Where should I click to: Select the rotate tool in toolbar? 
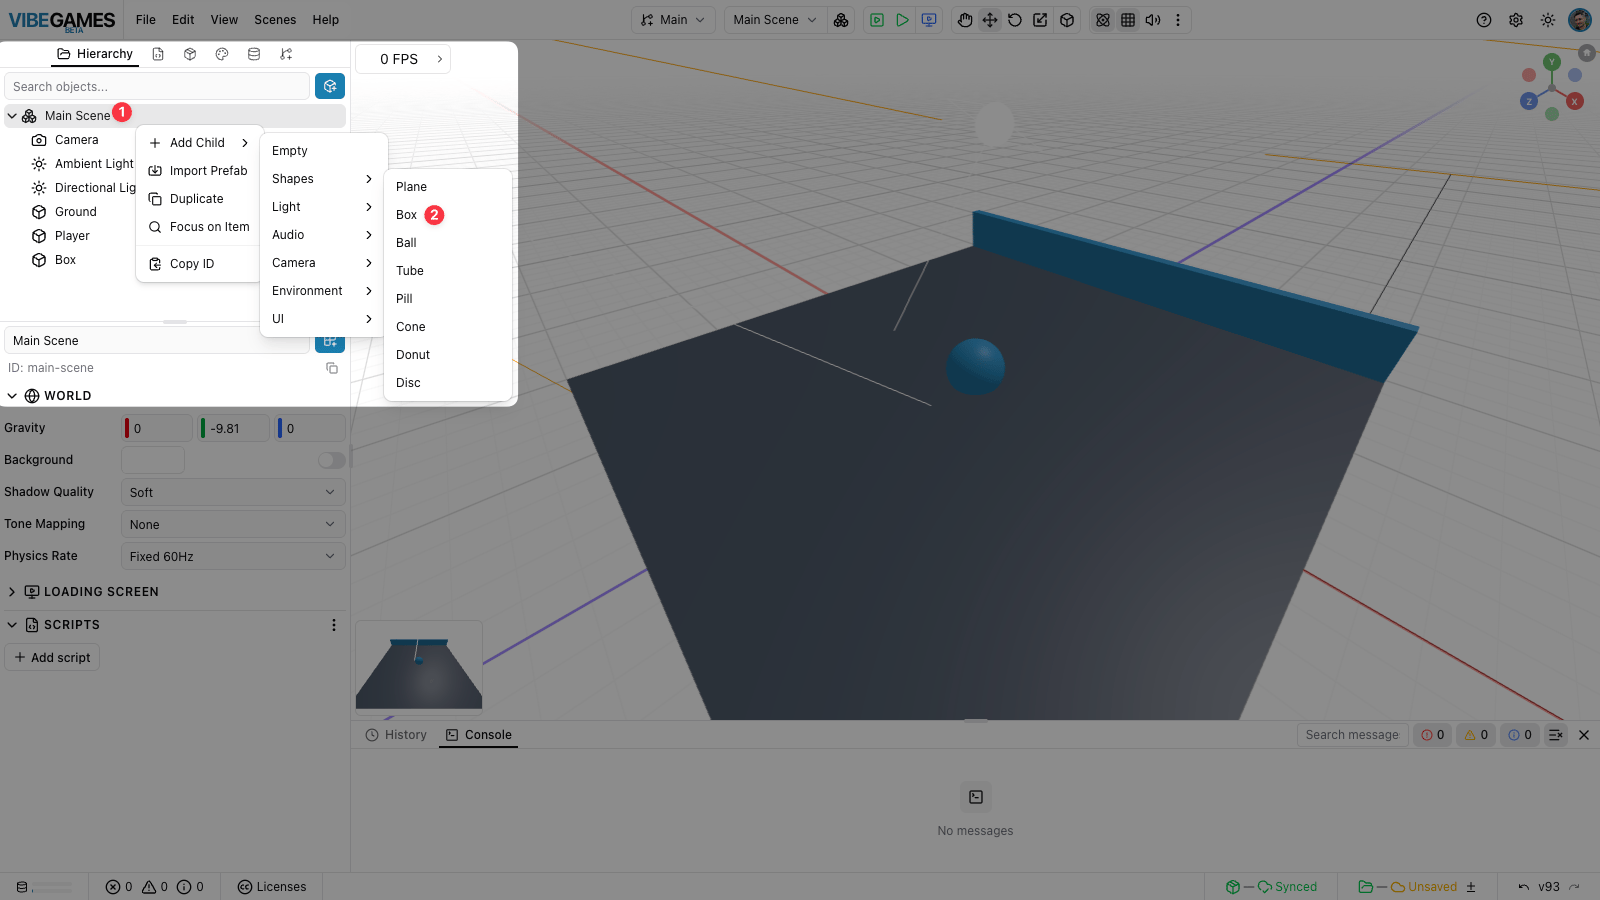[x=1015, y=20]
